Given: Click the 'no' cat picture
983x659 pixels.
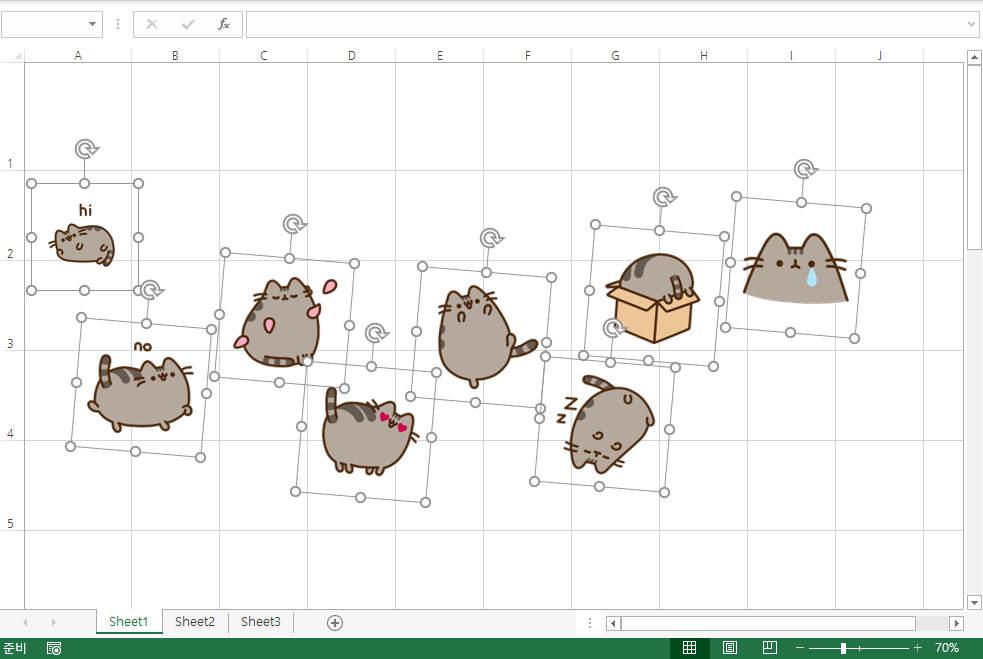Looking at the screenshot, I should [141, 389].
